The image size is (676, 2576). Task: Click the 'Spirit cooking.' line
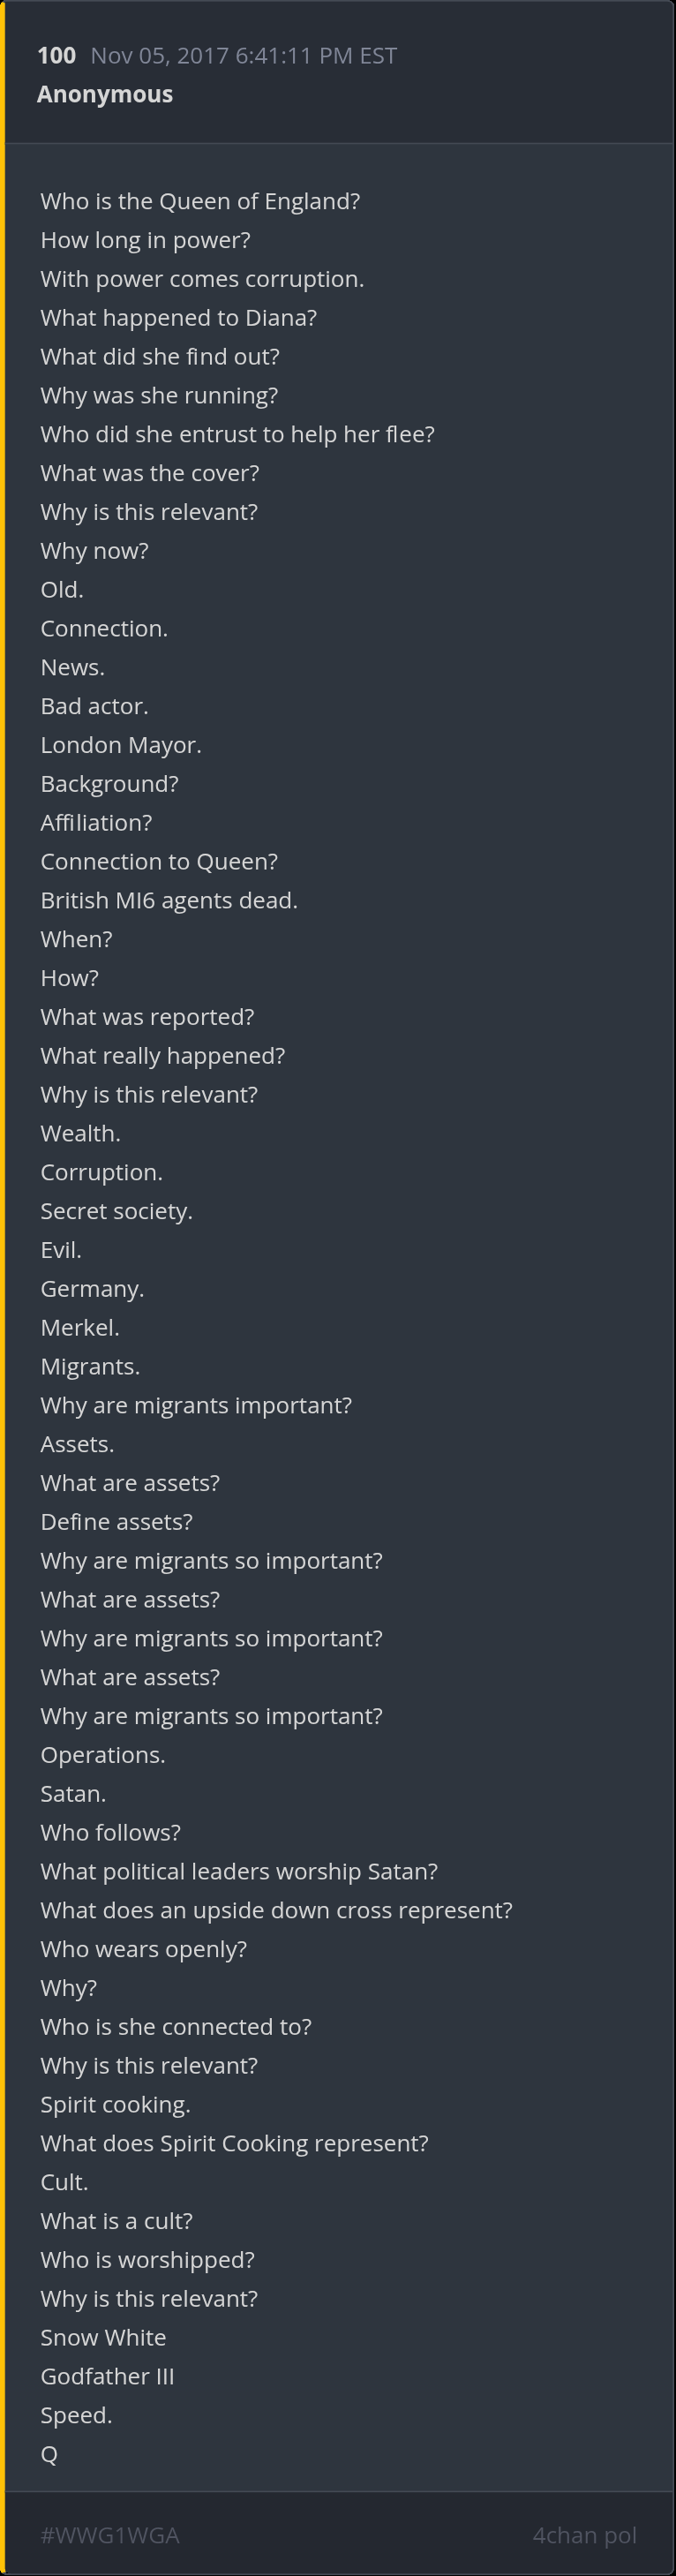(115, 2105)
